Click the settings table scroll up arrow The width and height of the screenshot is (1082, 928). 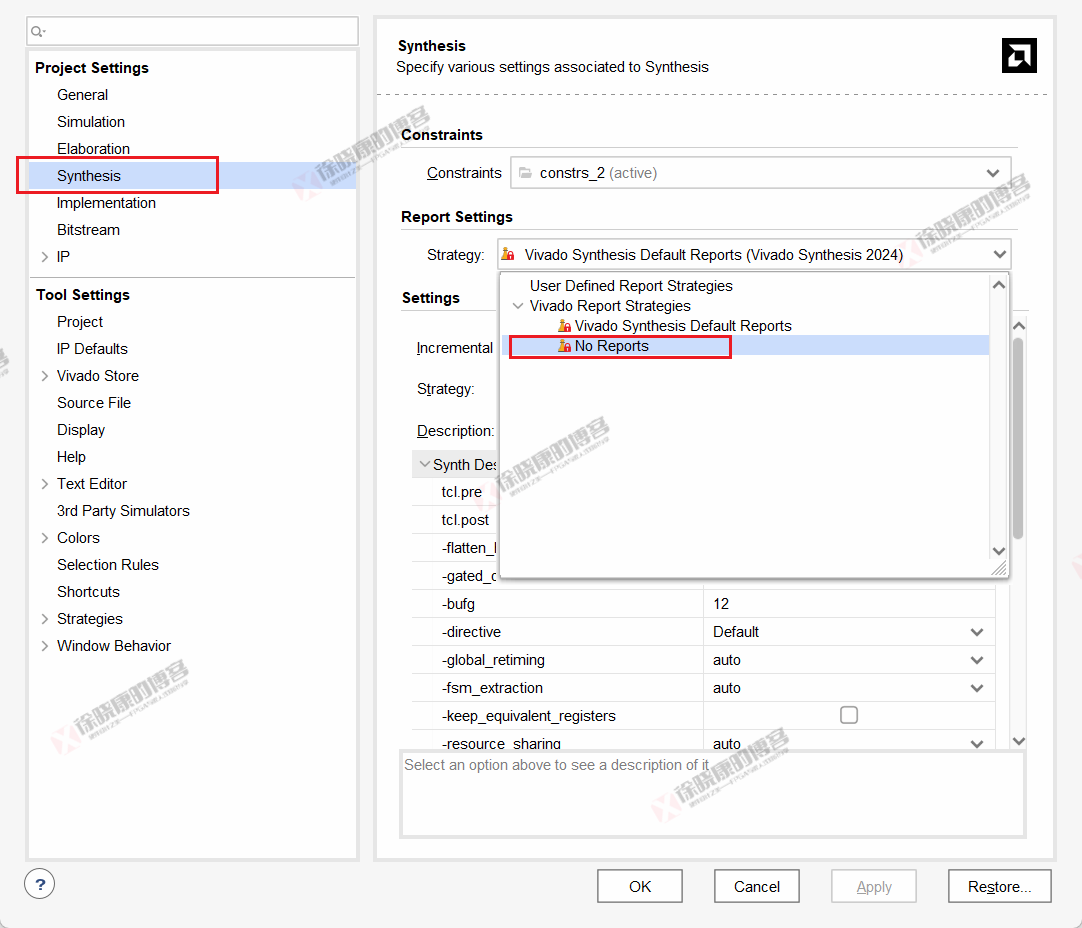coord(1019,326)
